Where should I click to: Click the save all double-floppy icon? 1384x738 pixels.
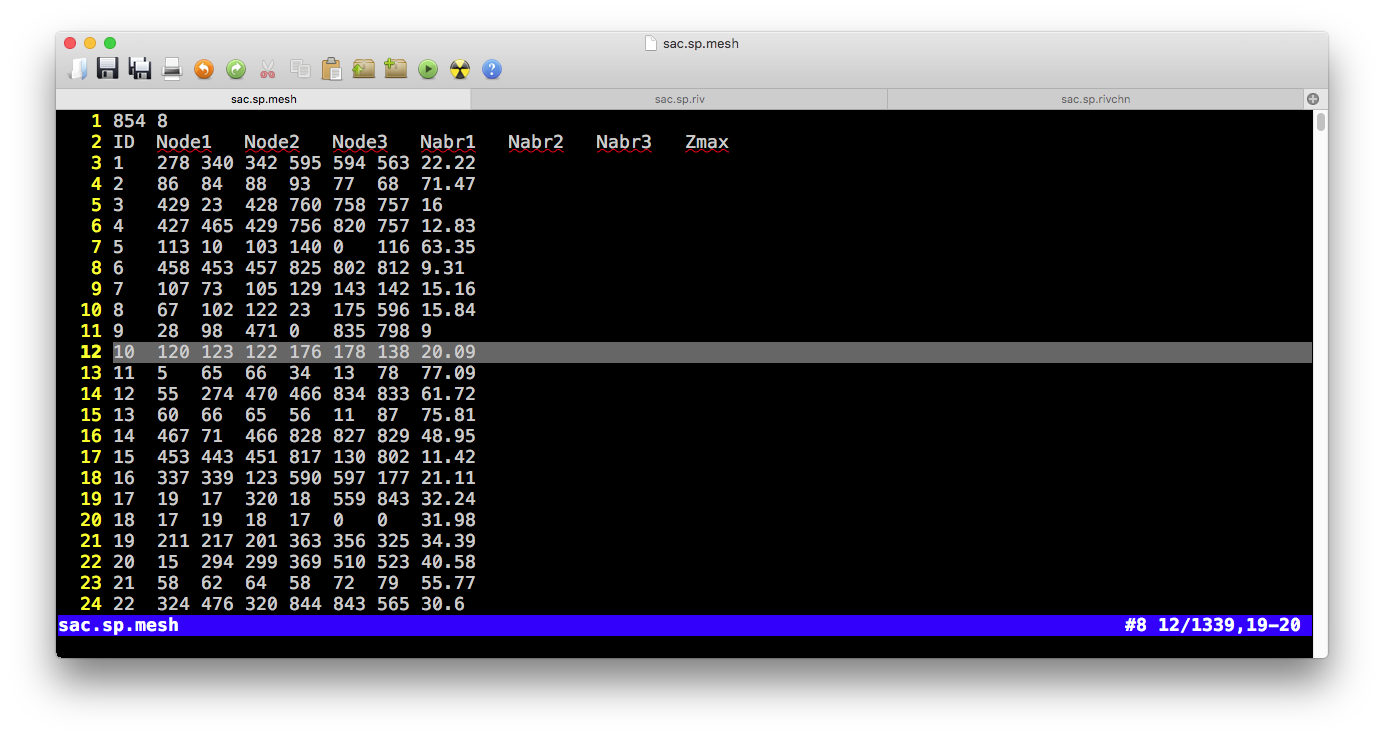tap(140, 69)
